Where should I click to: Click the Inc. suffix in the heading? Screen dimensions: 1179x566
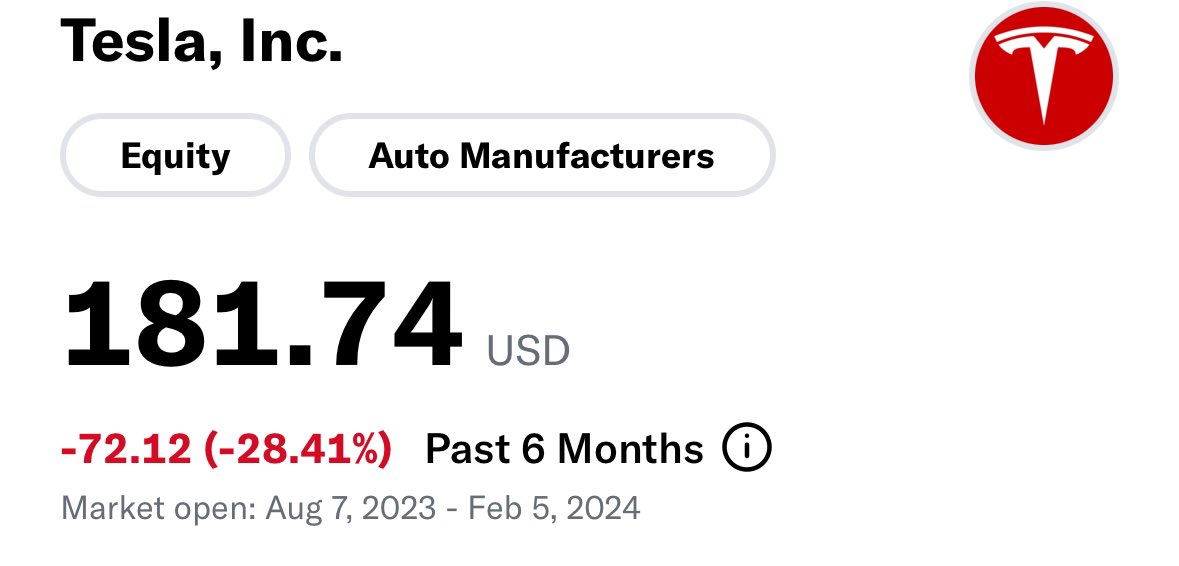(292, 39)
